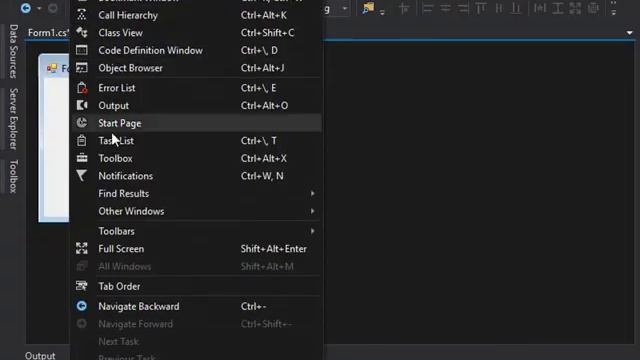Screen dimensions: 640x360
Task: Choose Task List menu entry
Action: 196,140
